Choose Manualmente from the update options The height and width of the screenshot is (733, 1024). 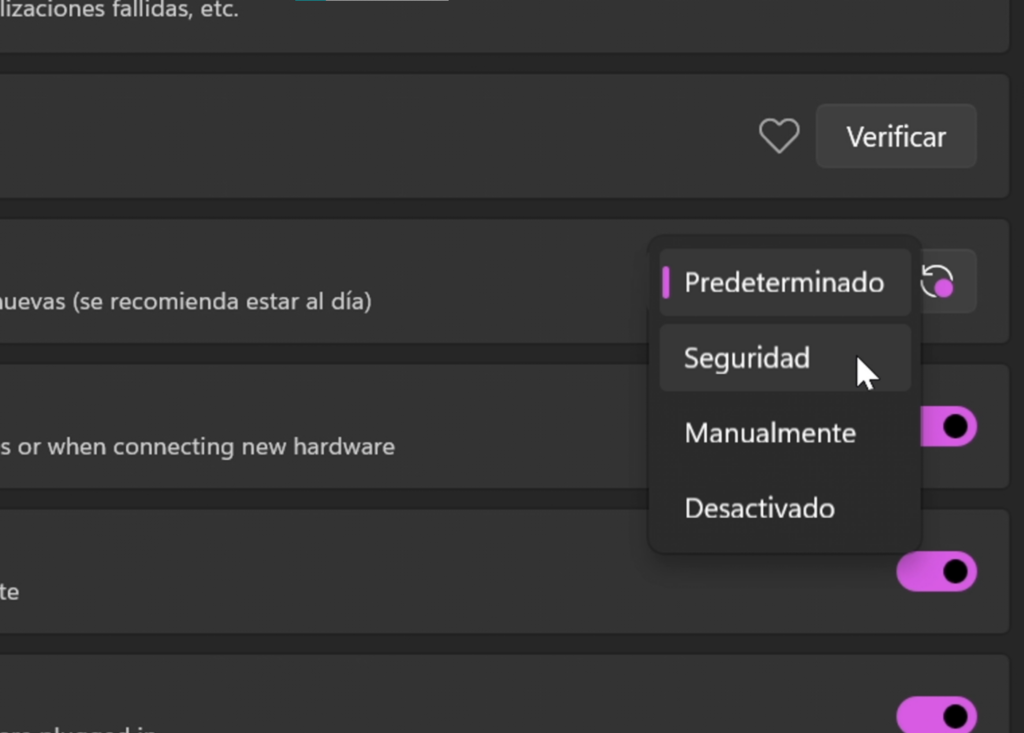(x=770, y=432)
